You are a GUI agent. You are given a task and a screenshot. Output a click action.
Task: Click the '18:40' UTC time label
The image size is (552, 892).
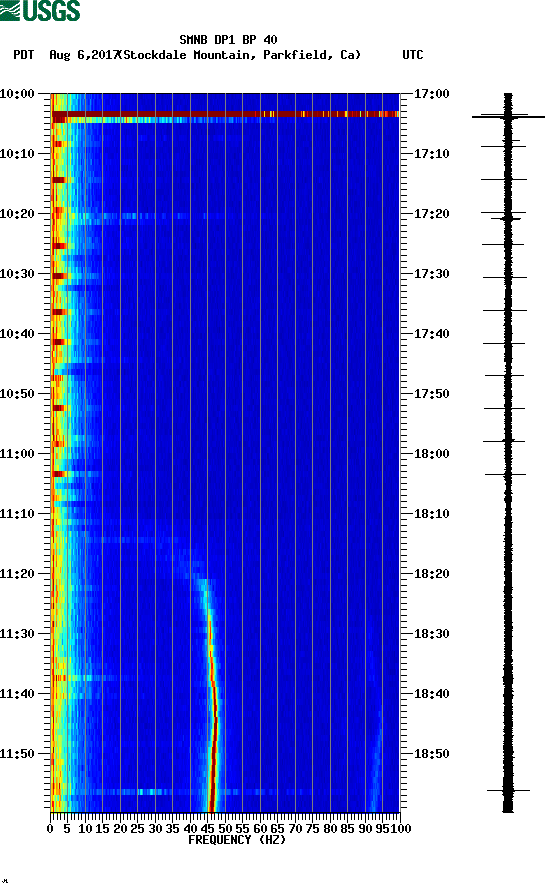[x=431, y=694]
